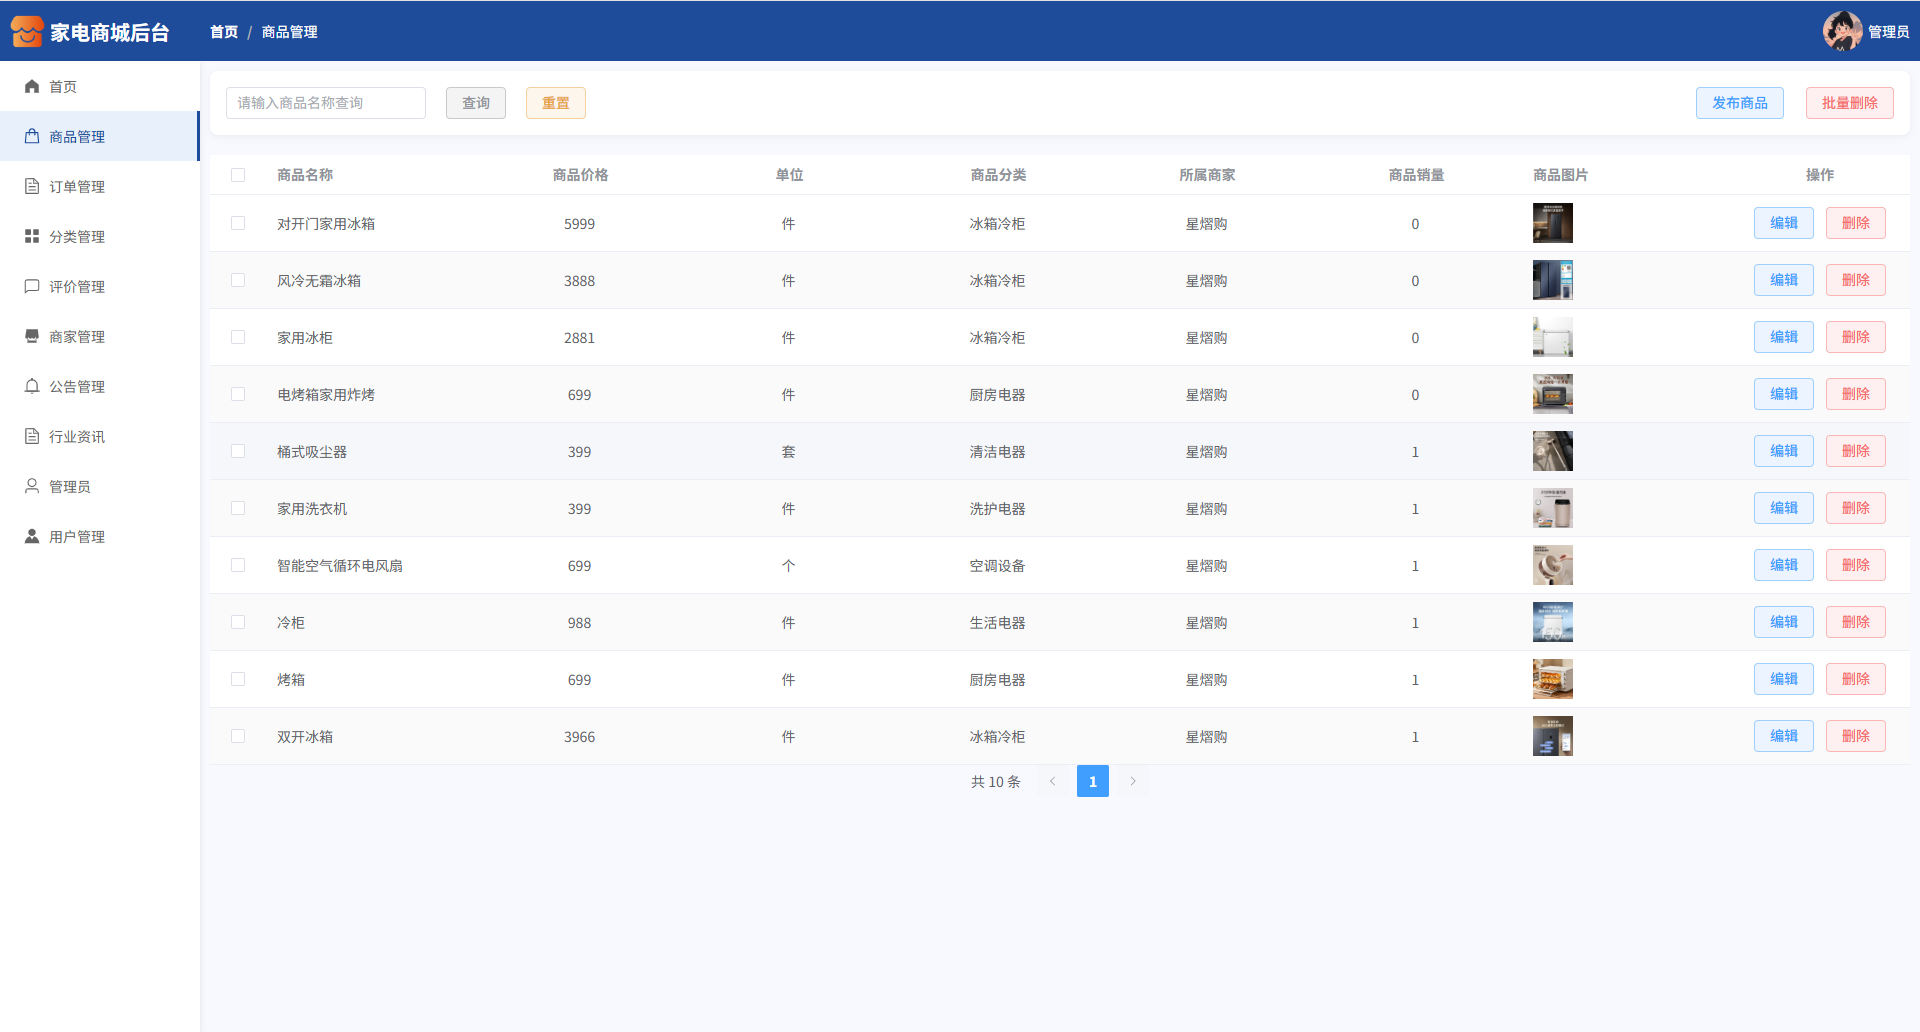Go to previous page using left chevron

[x=1052, y=782]
